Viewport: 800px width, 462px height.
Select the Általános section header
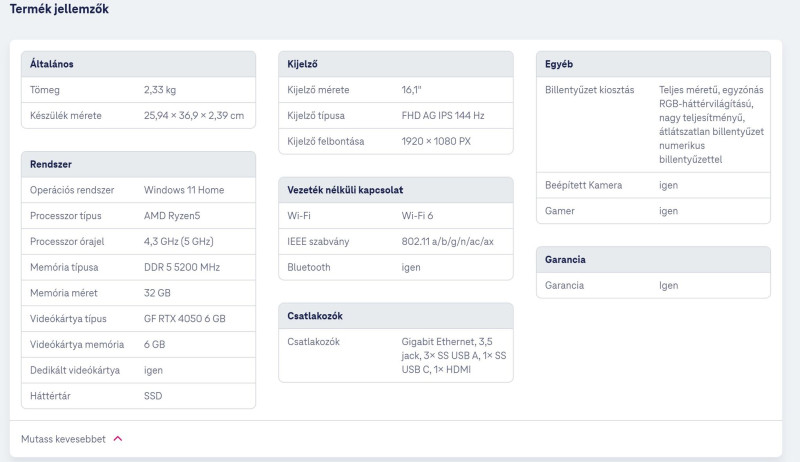click(x=138, y=64)
